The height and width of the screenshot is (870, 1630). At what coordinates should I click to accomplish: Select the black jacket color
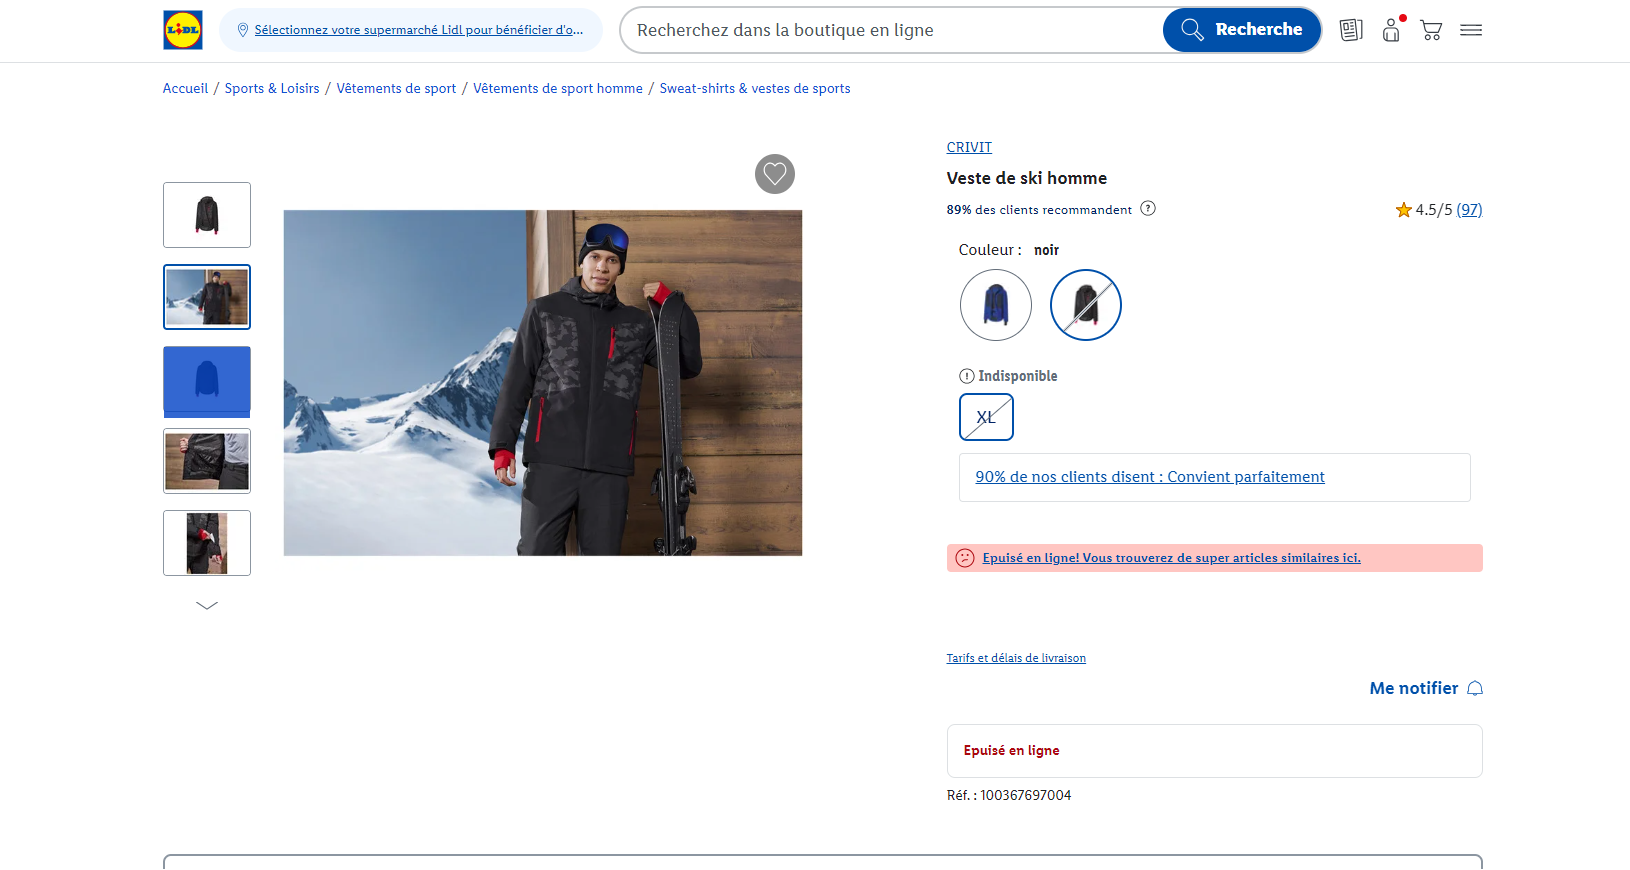coord(1086,305)
